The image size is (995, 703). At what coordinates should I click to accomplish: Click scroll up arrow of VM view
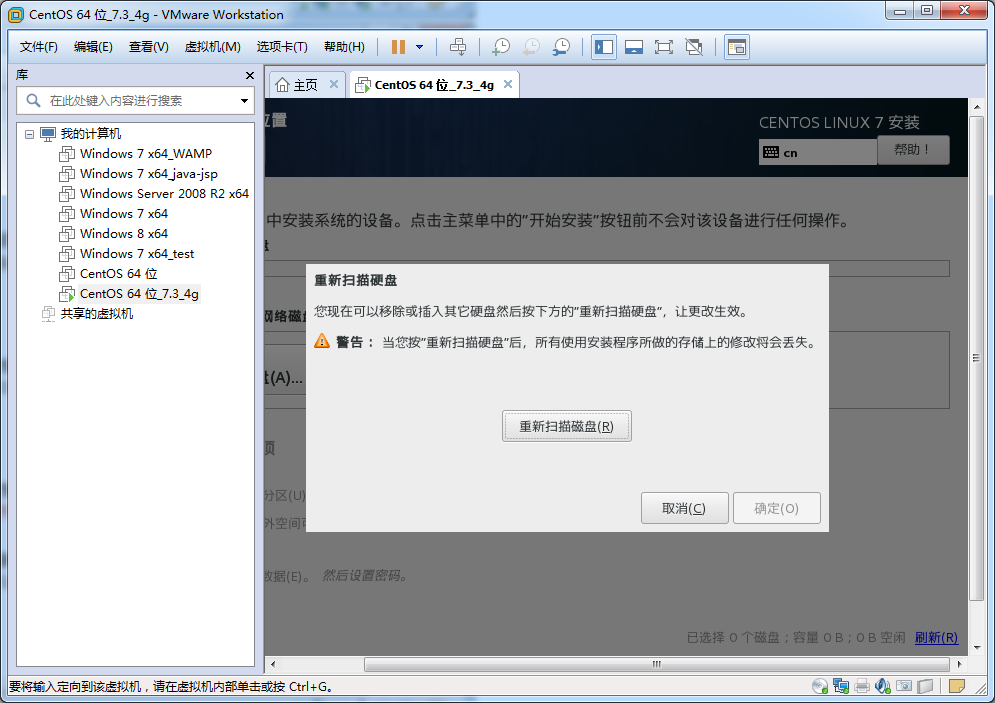(977, 107)
